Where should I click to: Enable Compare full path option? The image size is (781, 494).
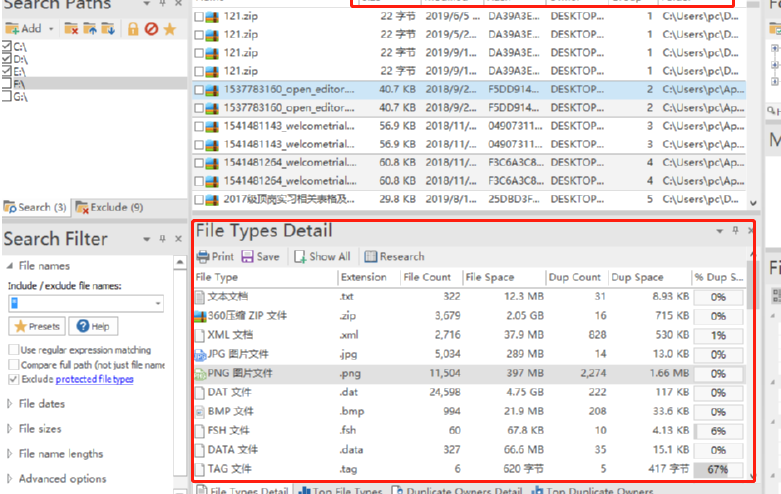tap(14, 365)
